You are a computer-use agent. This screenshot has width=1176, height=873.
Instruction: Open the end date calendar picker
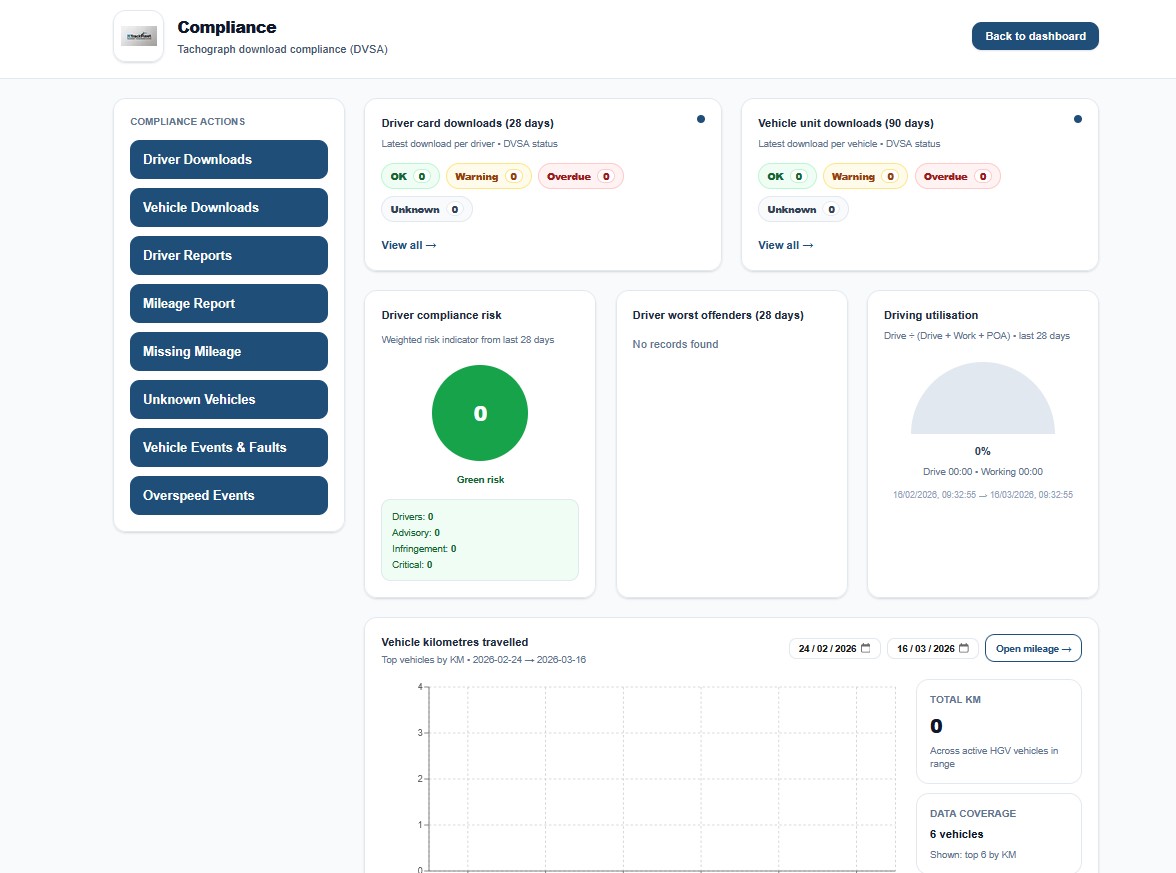(963, 648)
